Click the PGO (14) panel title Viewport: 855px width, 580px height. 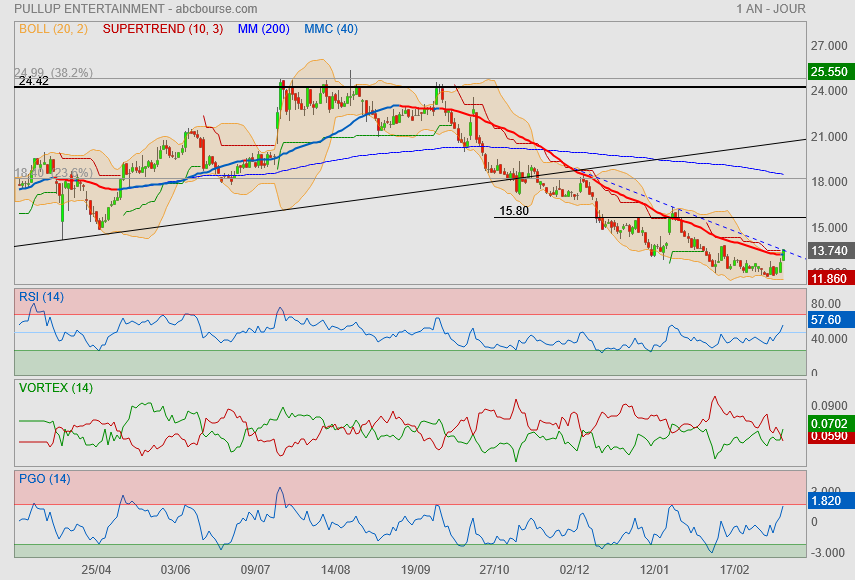click(x=45, y=479)
